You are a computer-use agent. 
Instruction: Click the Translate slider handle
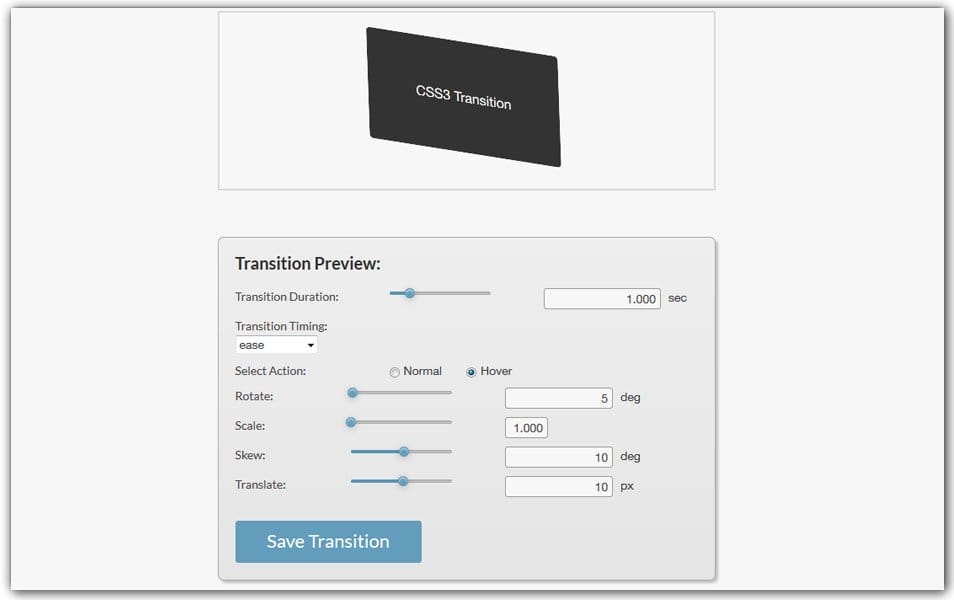[x=403, y=481]
